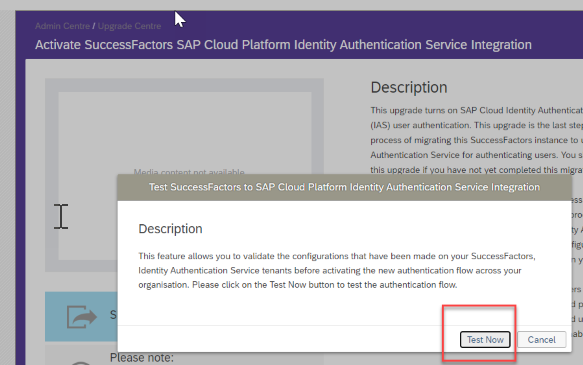Screen dimensions: 583x365
Task: Click the paragraph starting "This upgrade turns on"
Action: [476, 140]
